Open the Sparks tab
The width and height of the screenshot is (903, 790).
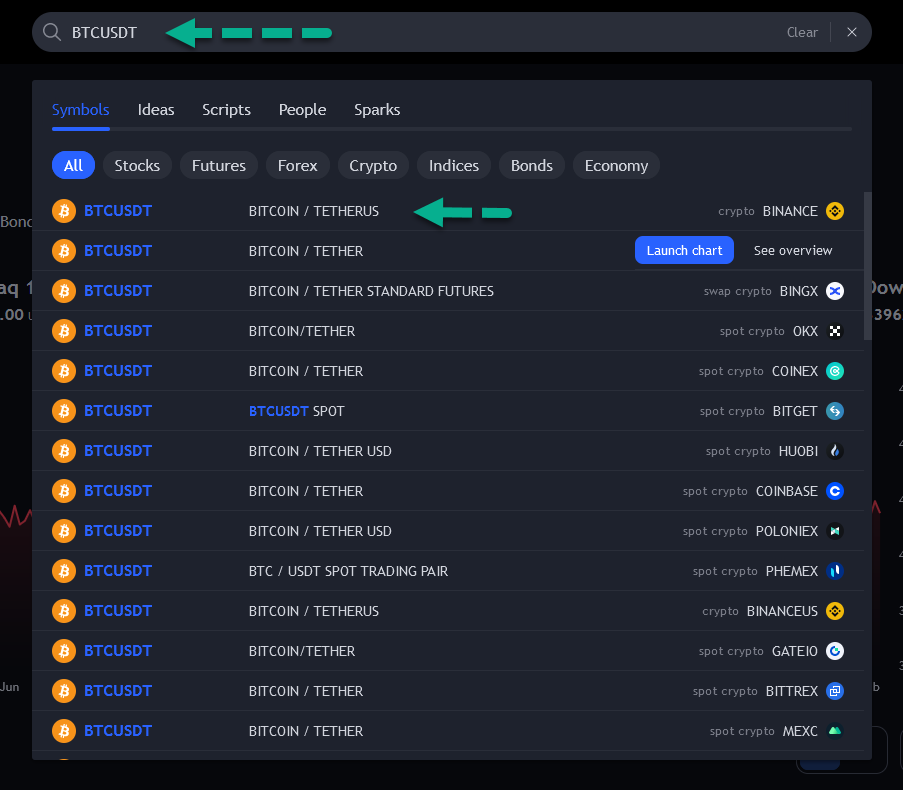(377, 109)
